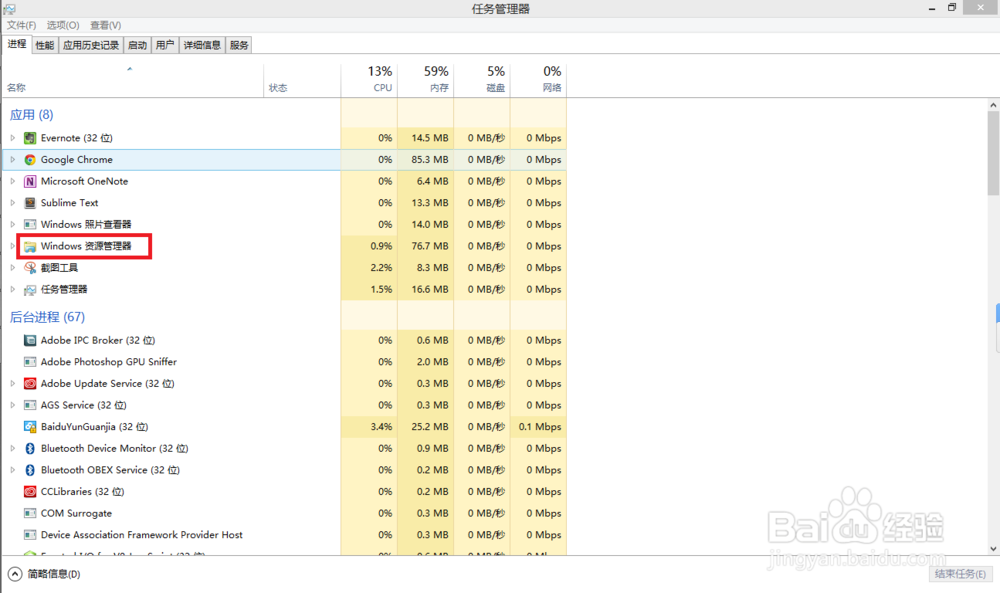The height and width of the screenshot is (593, 1000).
Task: Click the 0.1 Mbps network value
Action: (x=540, y=427)
